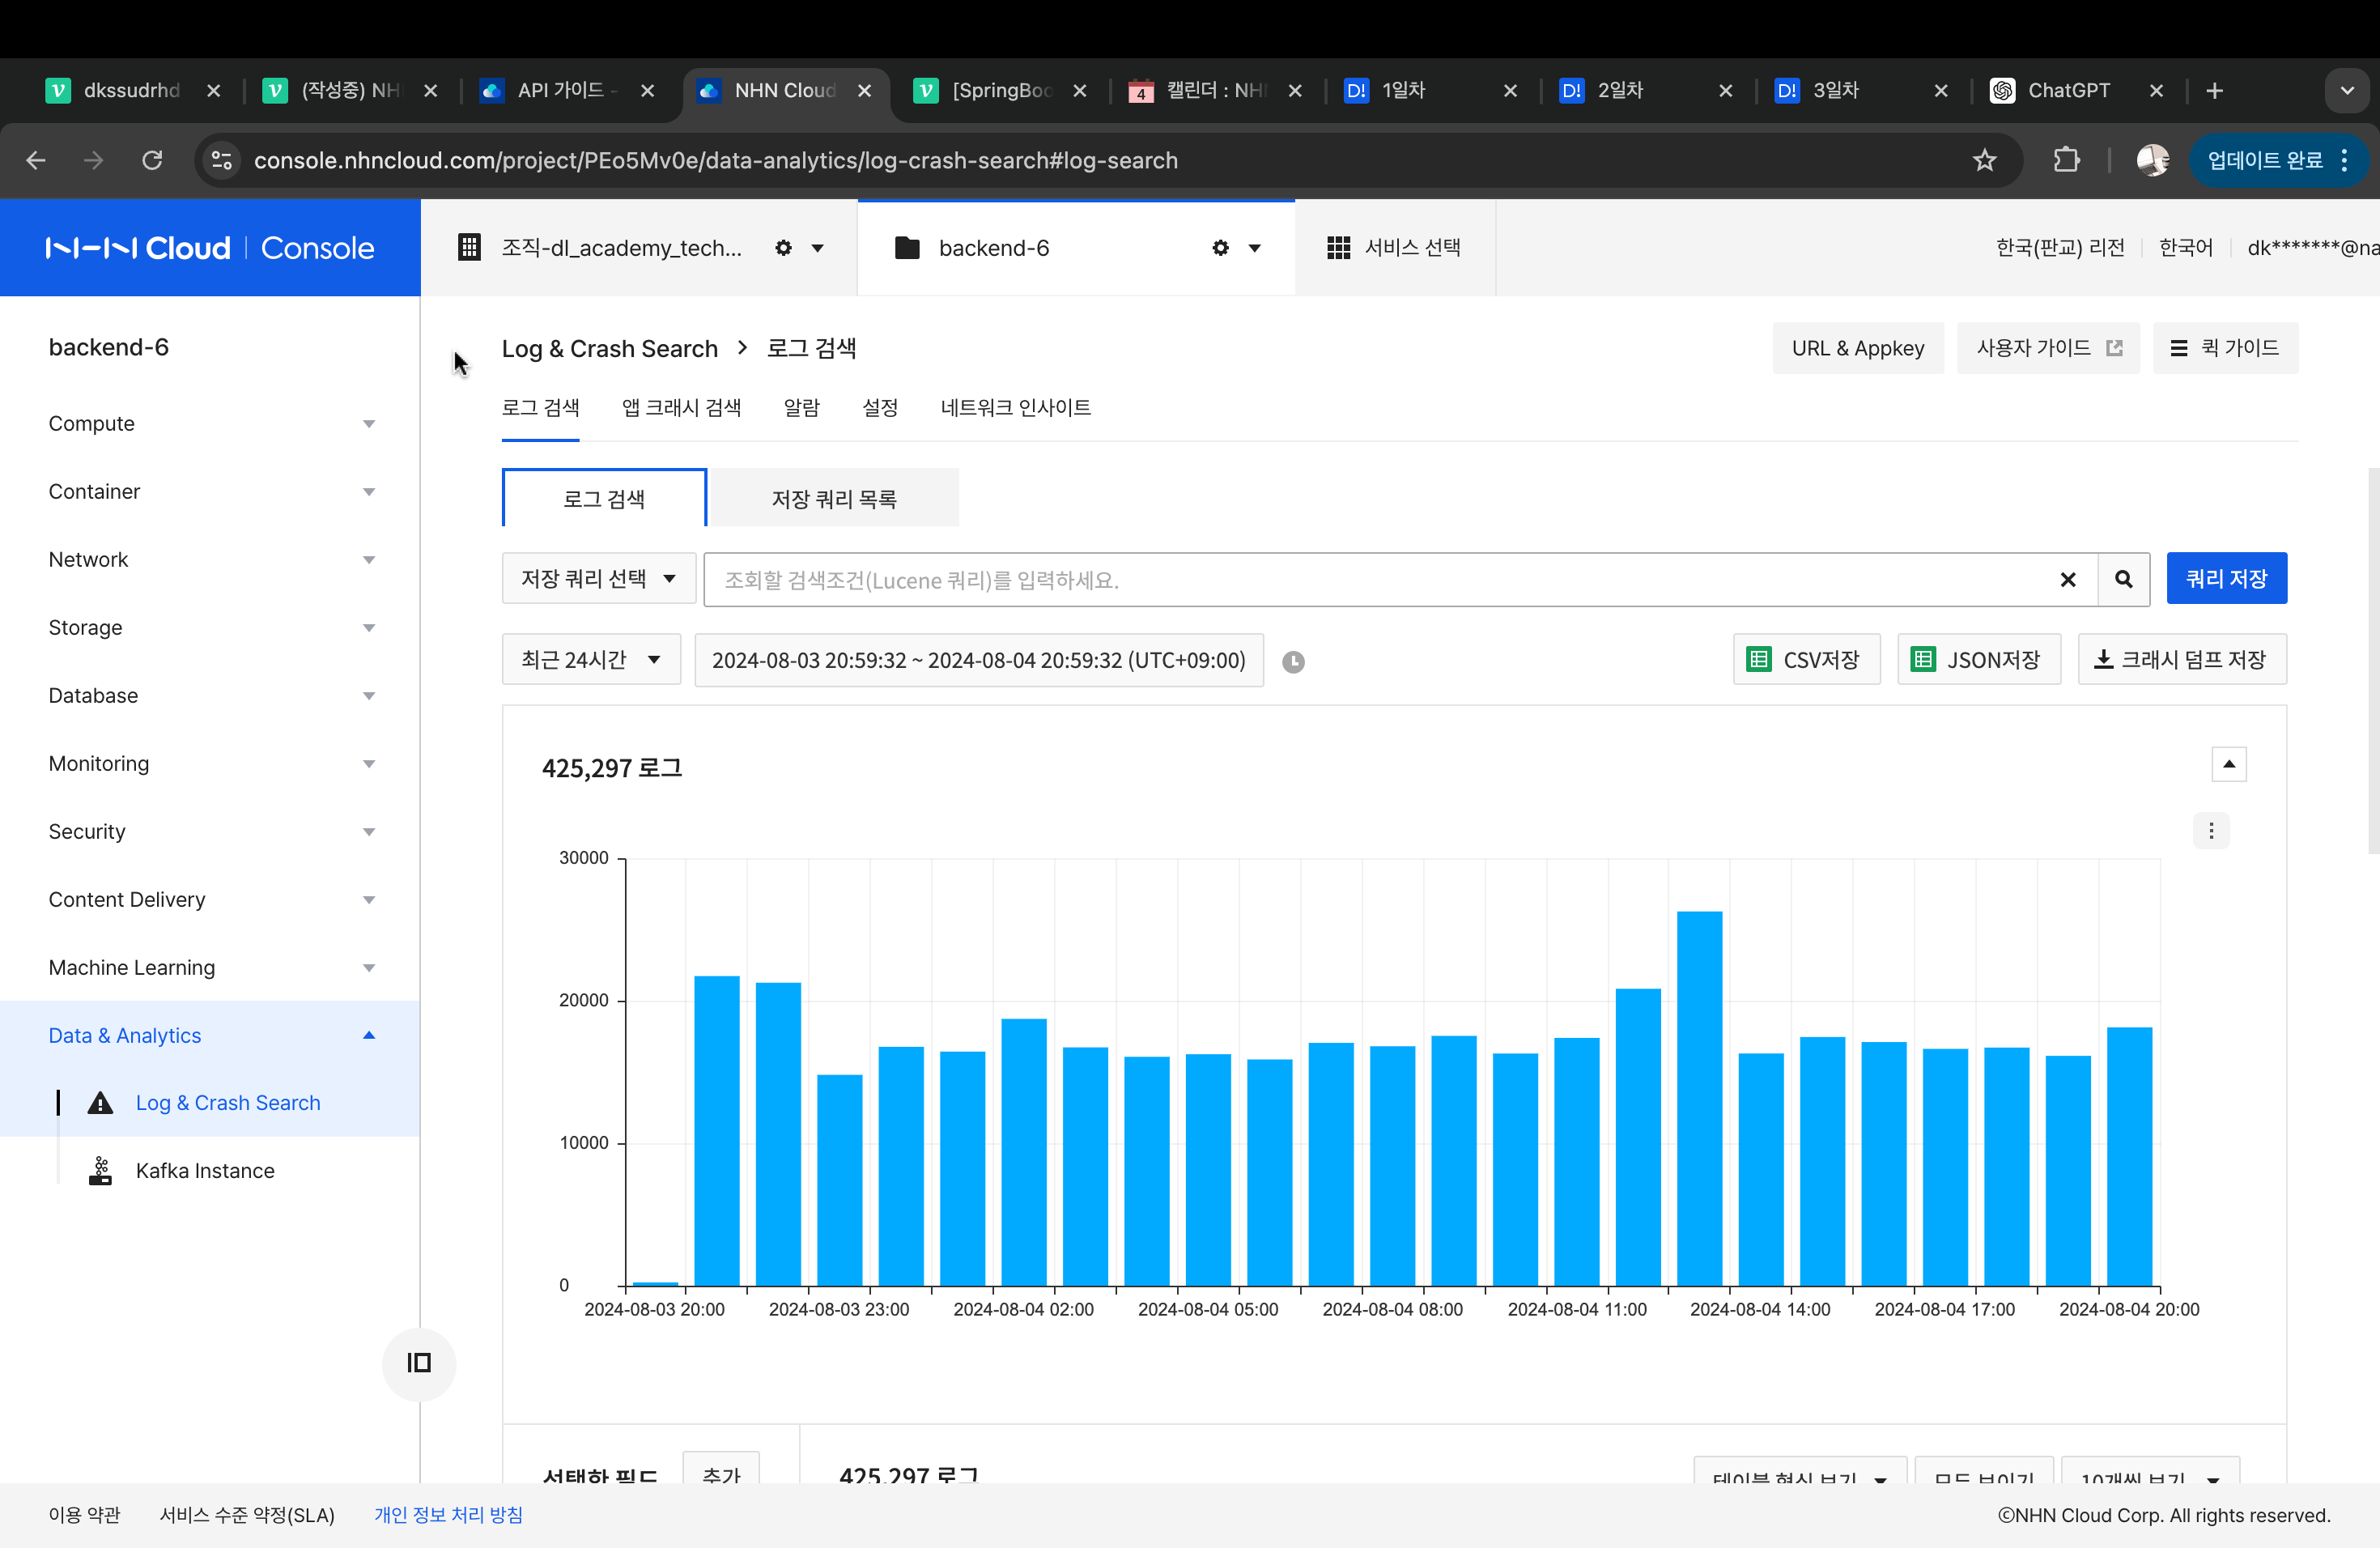The width and height of the screenshot is (2380, 1548).
Task: Open the backend-6 project gear settings
Action: [1220, 248]
